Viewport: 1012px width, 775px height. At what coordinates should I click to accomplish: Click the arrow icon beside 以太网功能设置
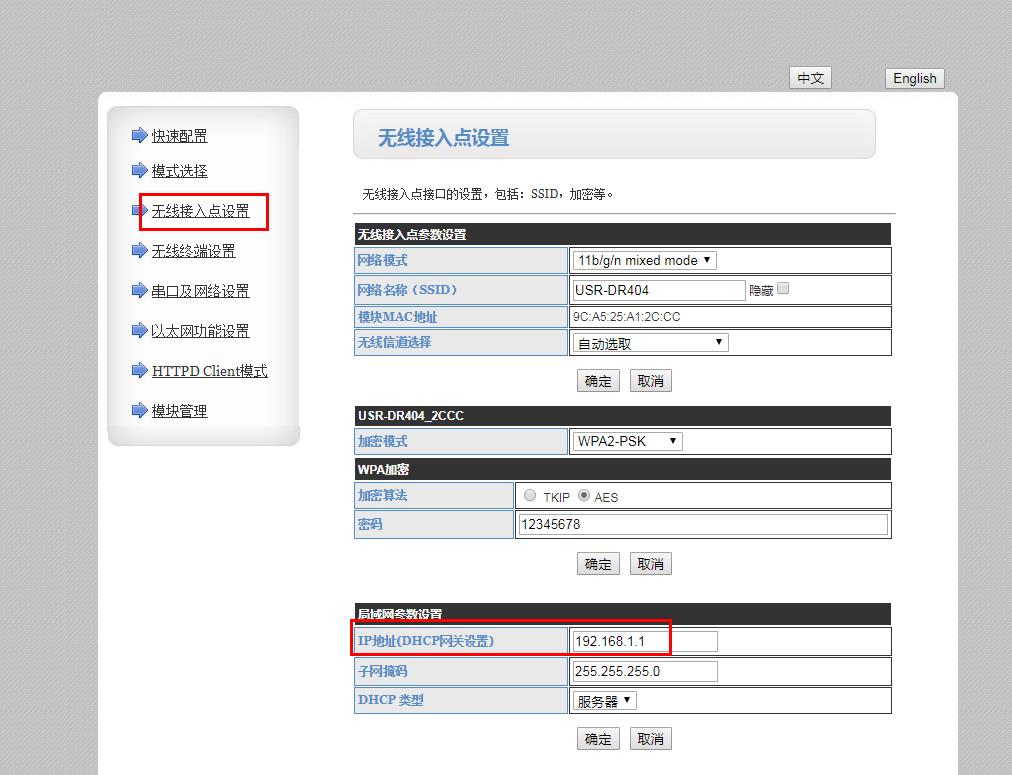click(139, 331)
